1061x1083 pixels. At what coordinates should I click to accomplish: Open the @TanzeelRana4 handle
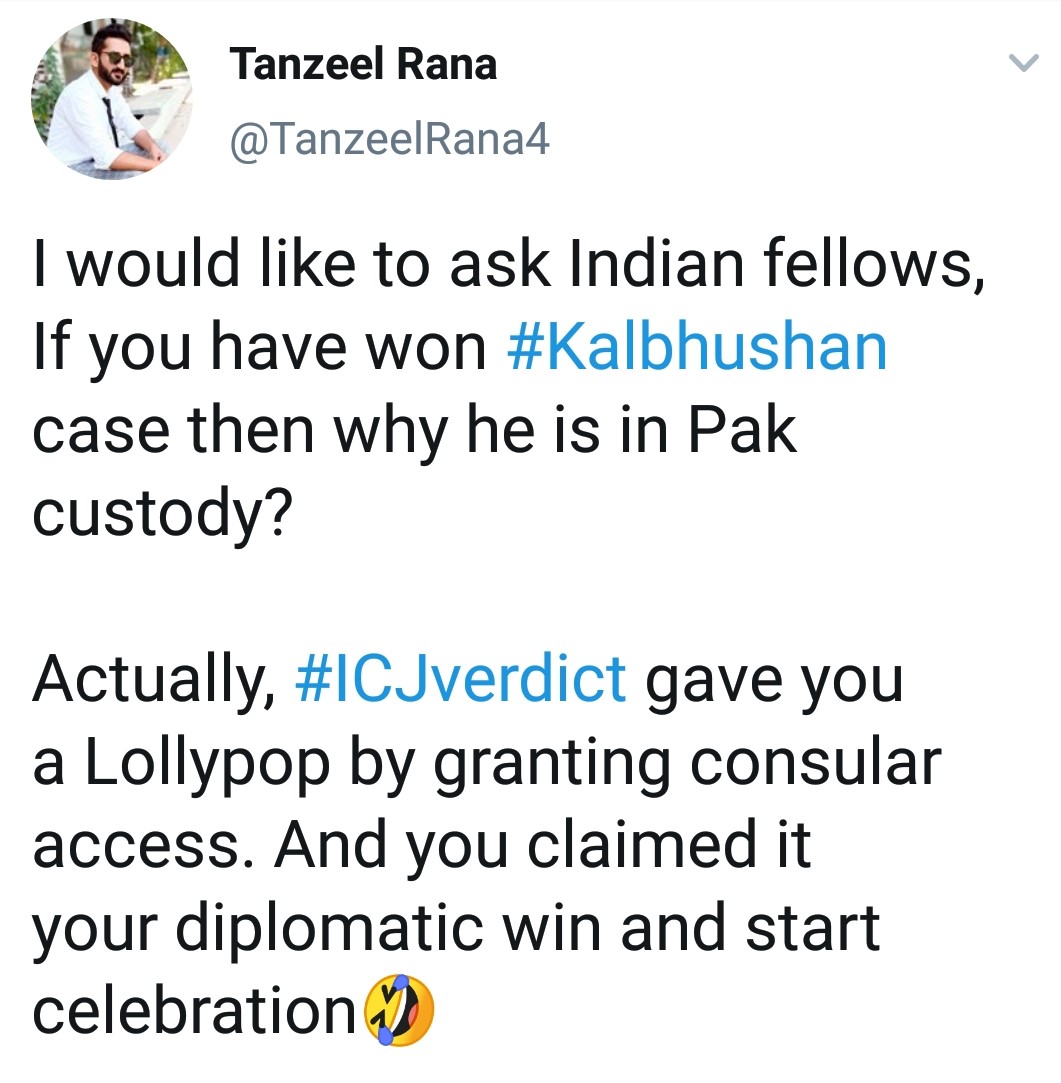coord(390,140)
